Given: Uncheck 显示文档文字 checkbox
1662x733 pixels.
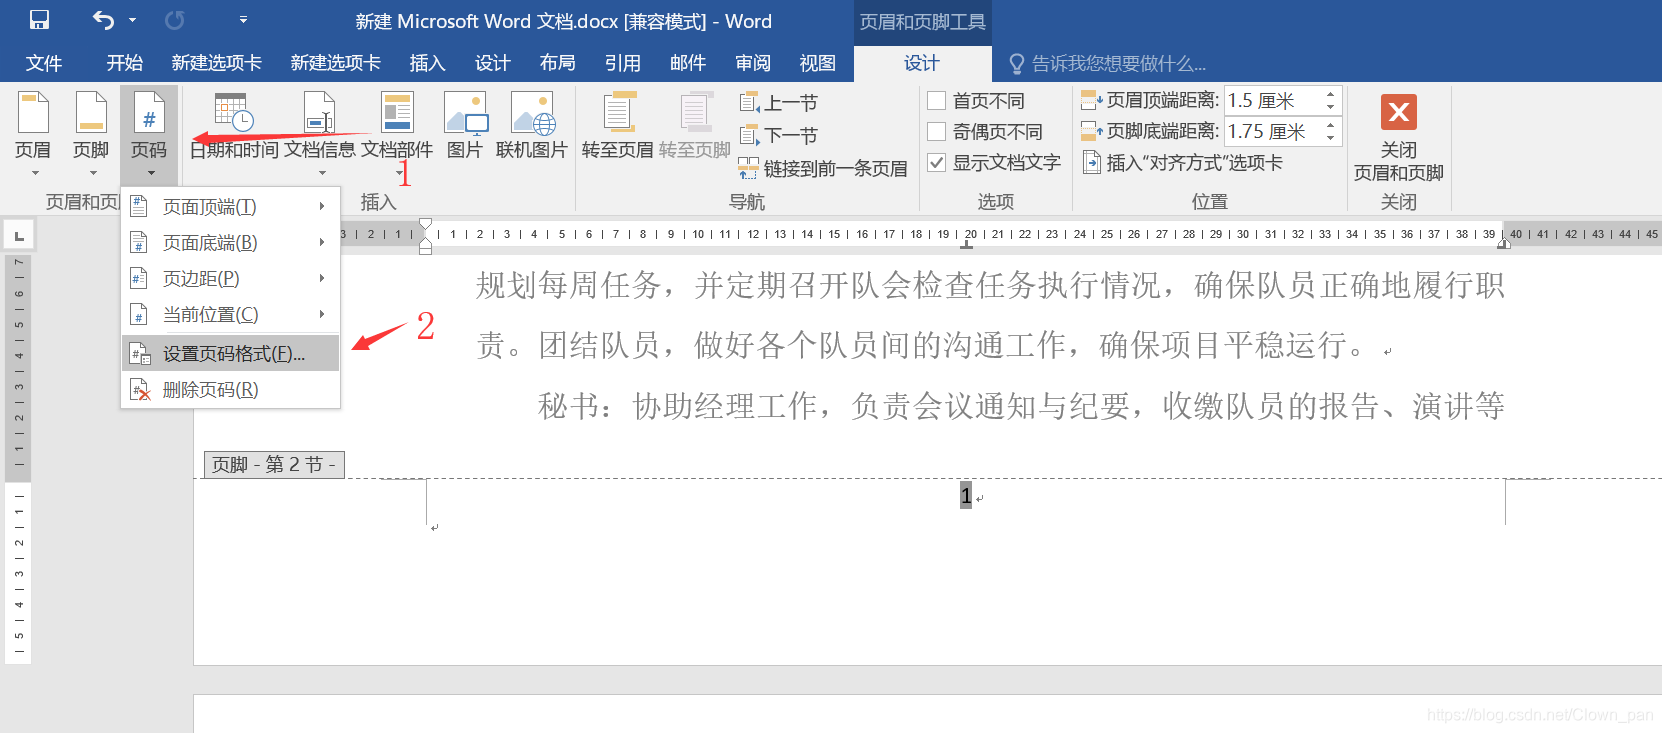Looking at the screenshot, I should click(937, 162).
